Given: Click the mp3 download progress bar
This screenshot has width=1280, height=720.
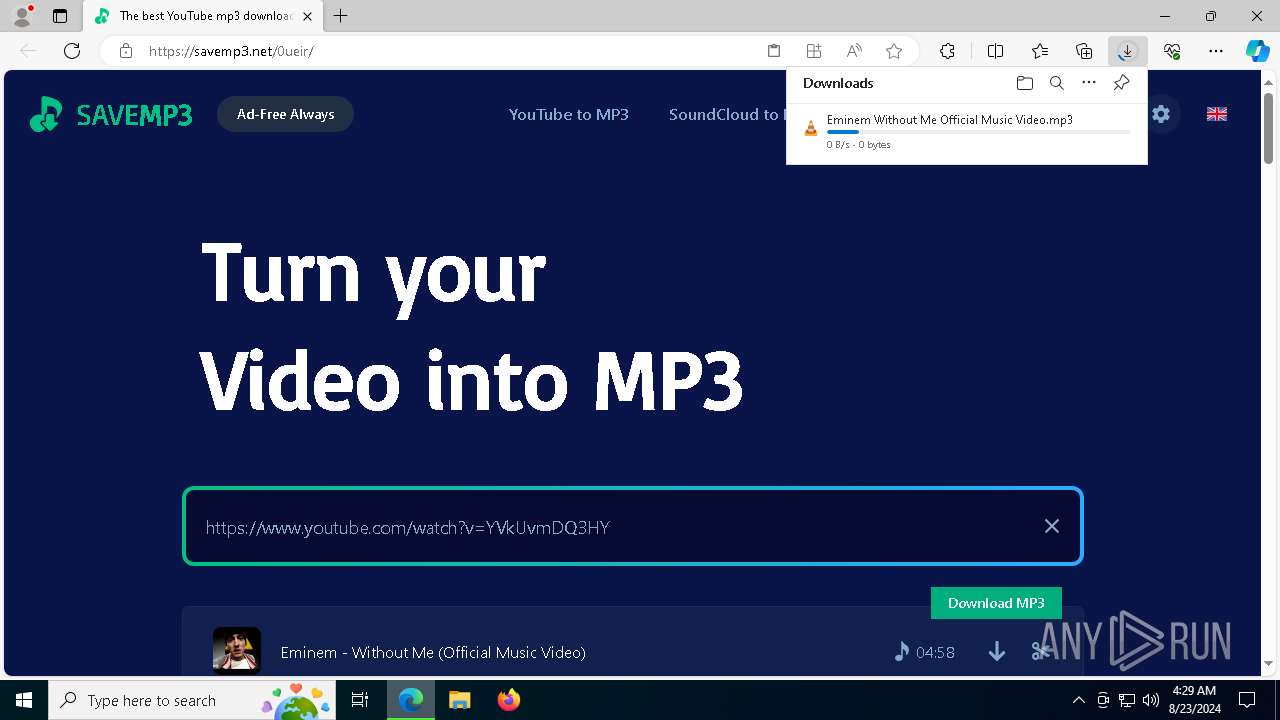Looking at the screenshot, I should click(x=979, y=132).
